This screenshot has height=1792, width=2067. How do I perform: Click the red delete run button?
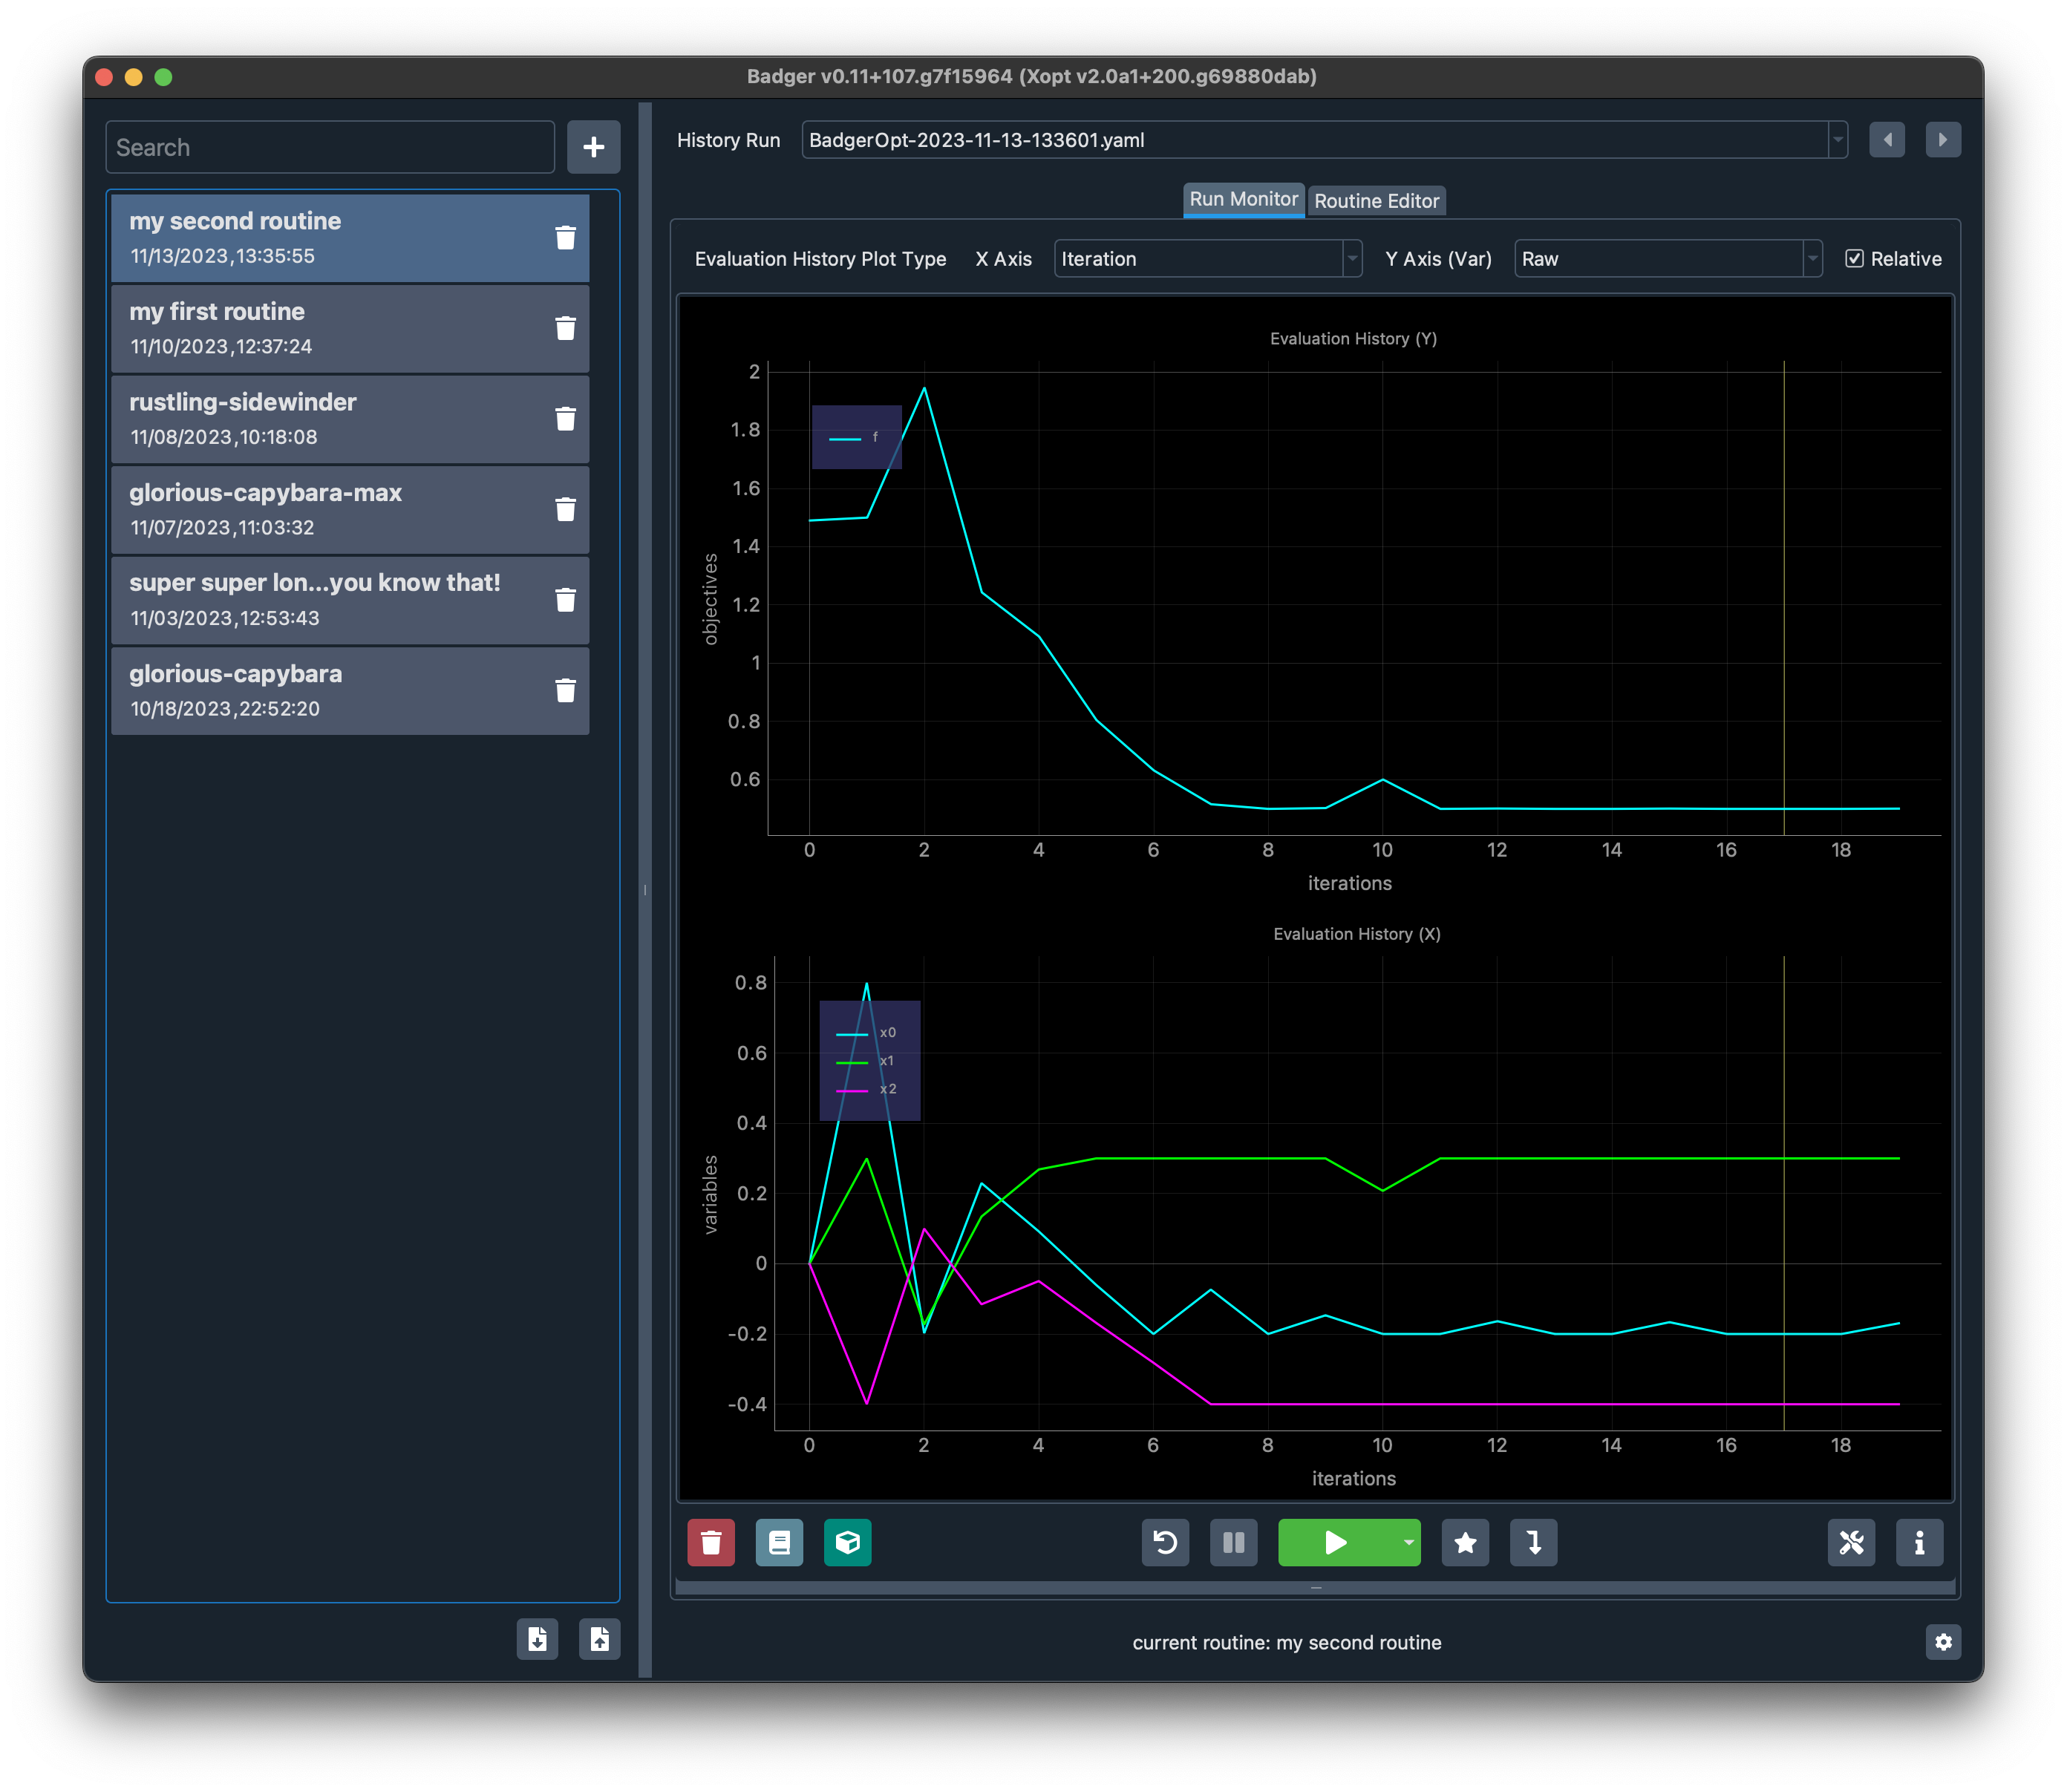(711, 1542)
